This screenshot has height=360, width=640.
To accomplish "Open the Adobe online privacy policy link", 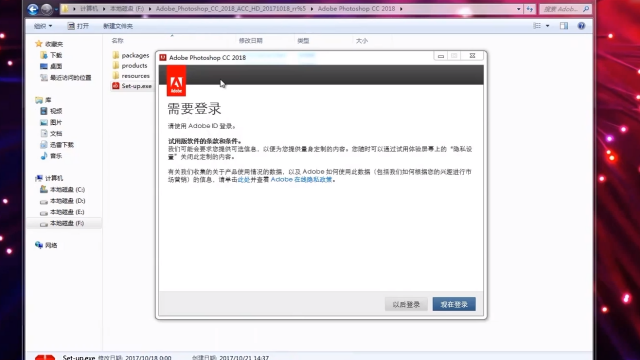I will click(x=301, y=180).
